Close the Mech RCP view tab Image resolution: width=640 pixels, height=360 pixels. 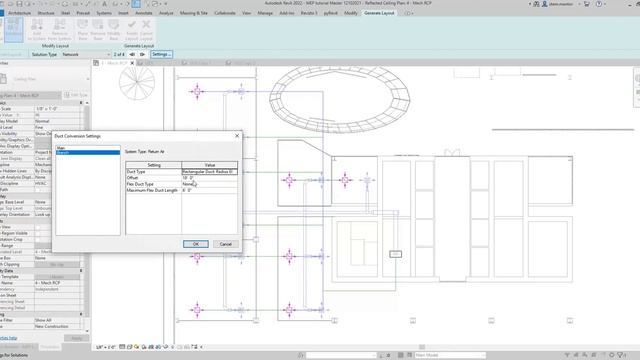pos(132,63)
